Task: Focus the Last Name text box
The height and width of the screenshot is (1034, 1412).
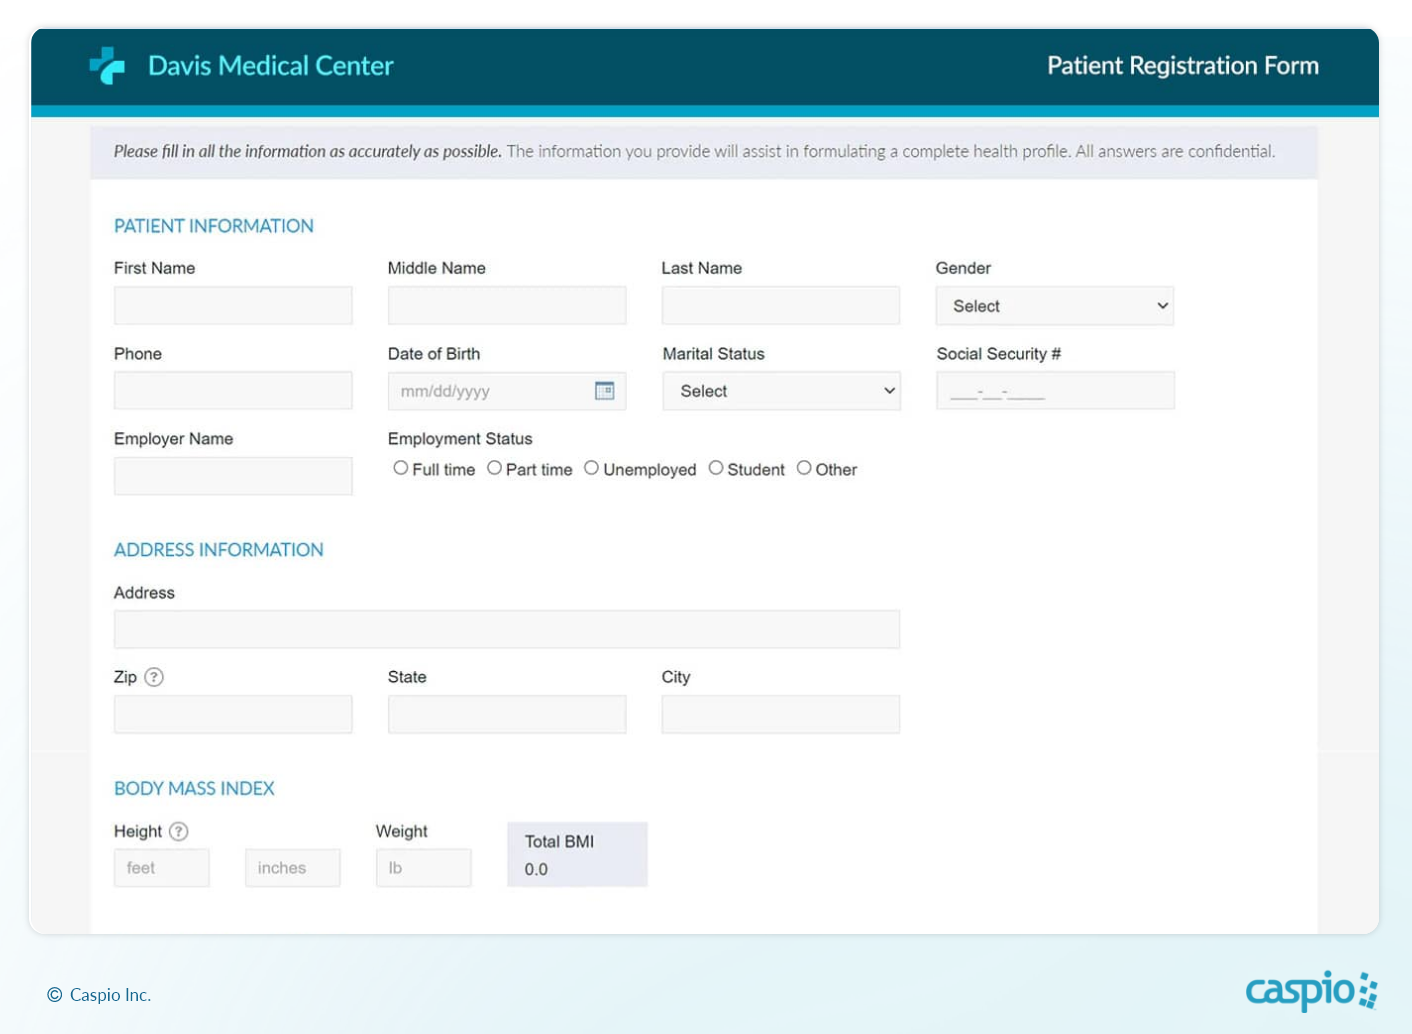Action: click(780, 306)
